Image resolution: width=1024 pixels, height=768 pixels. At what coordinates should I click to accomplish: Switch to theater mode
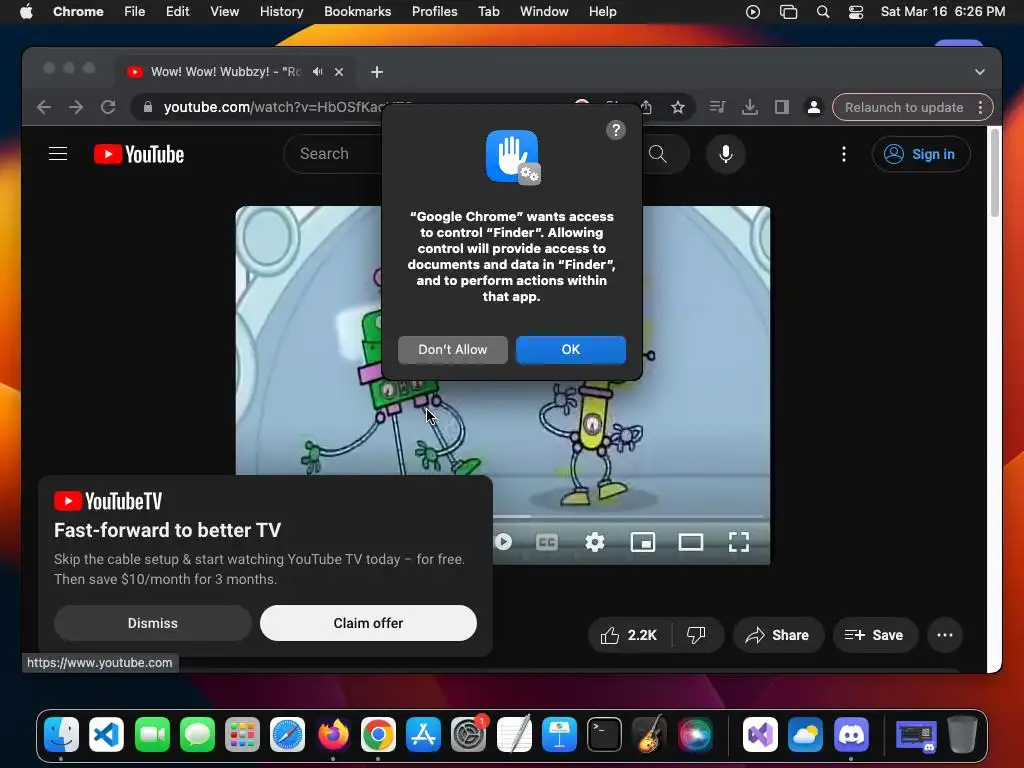(691, 542)
